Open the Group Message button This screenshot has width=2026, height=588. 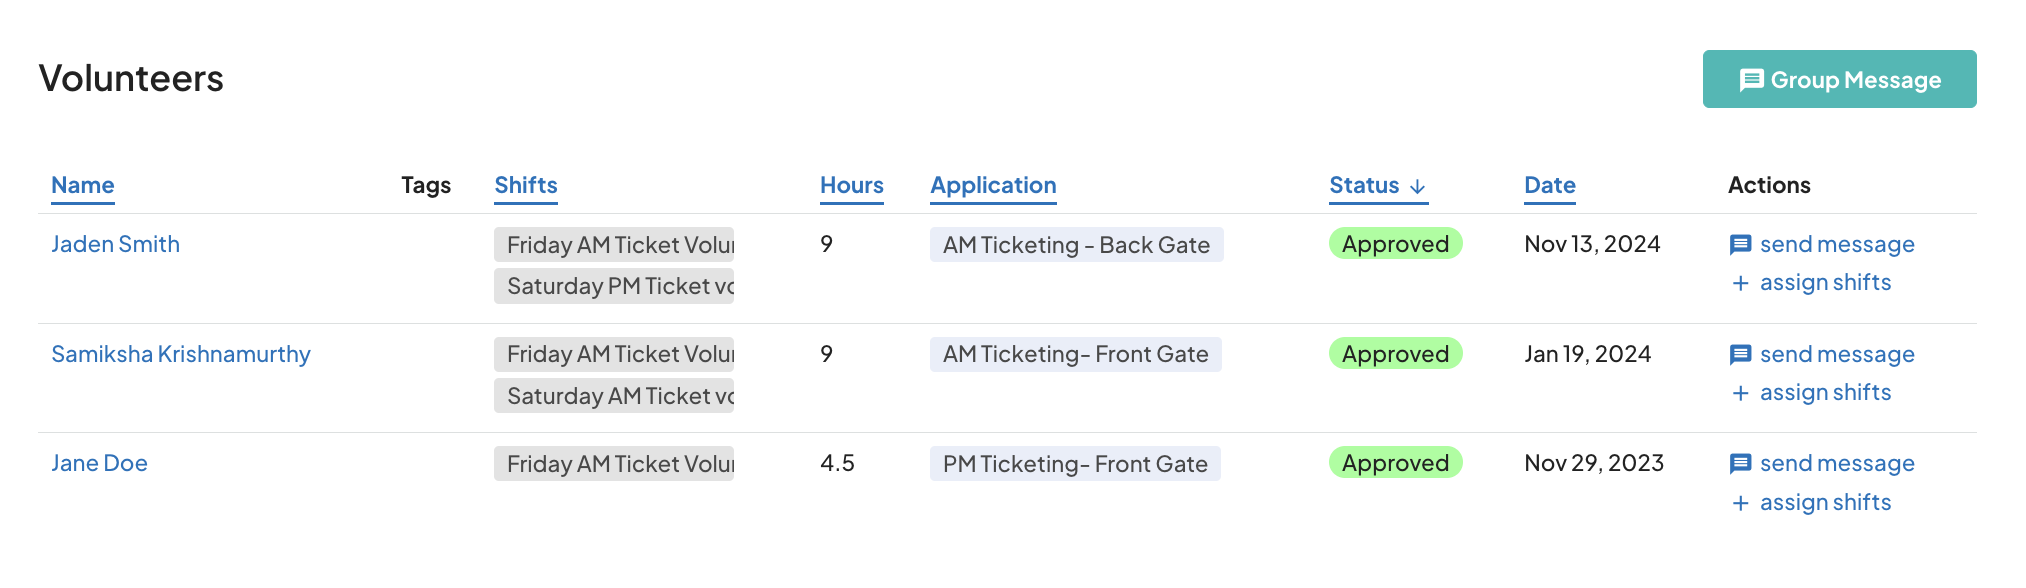1838,79
